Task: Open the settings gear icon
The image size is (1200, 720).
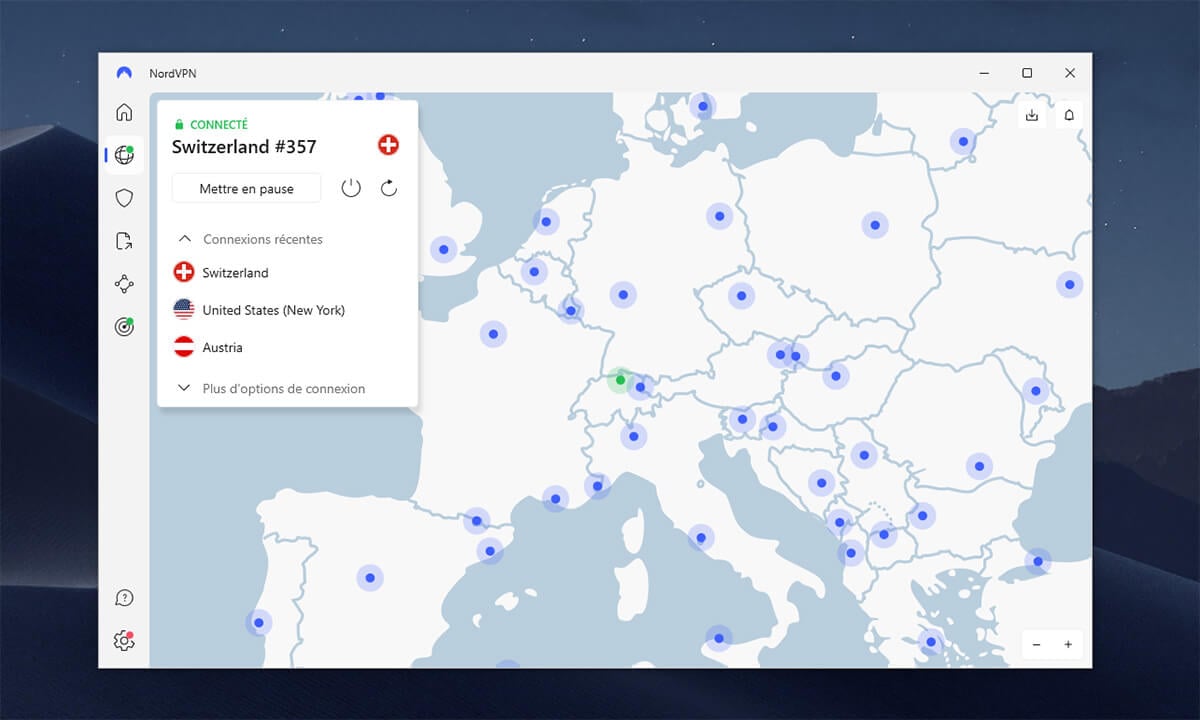Action: click(x=124, y=641)
